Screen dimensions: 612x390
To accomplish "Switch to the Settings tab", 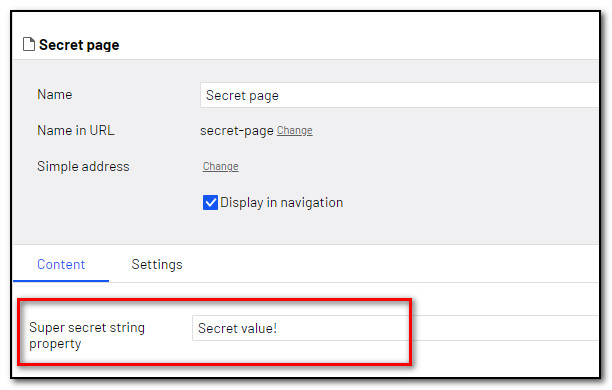I will 157,264.
